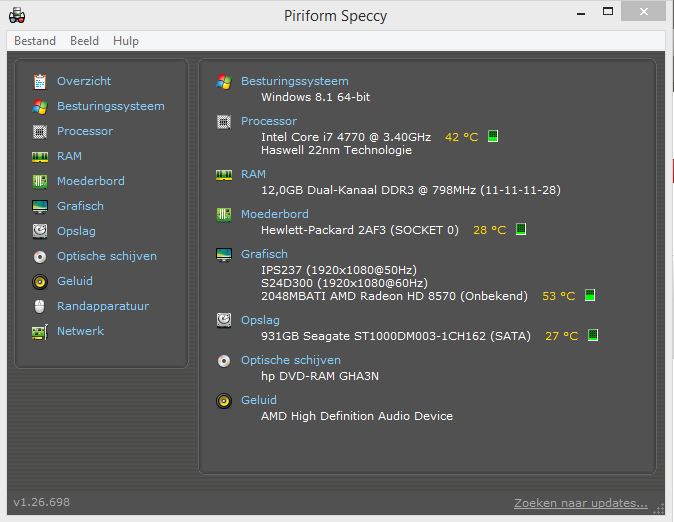Image resolution: width=674 pixels, height=522 pixels.
Task: Click Grafisch heading link in summary
Action: tap(264, 254)
